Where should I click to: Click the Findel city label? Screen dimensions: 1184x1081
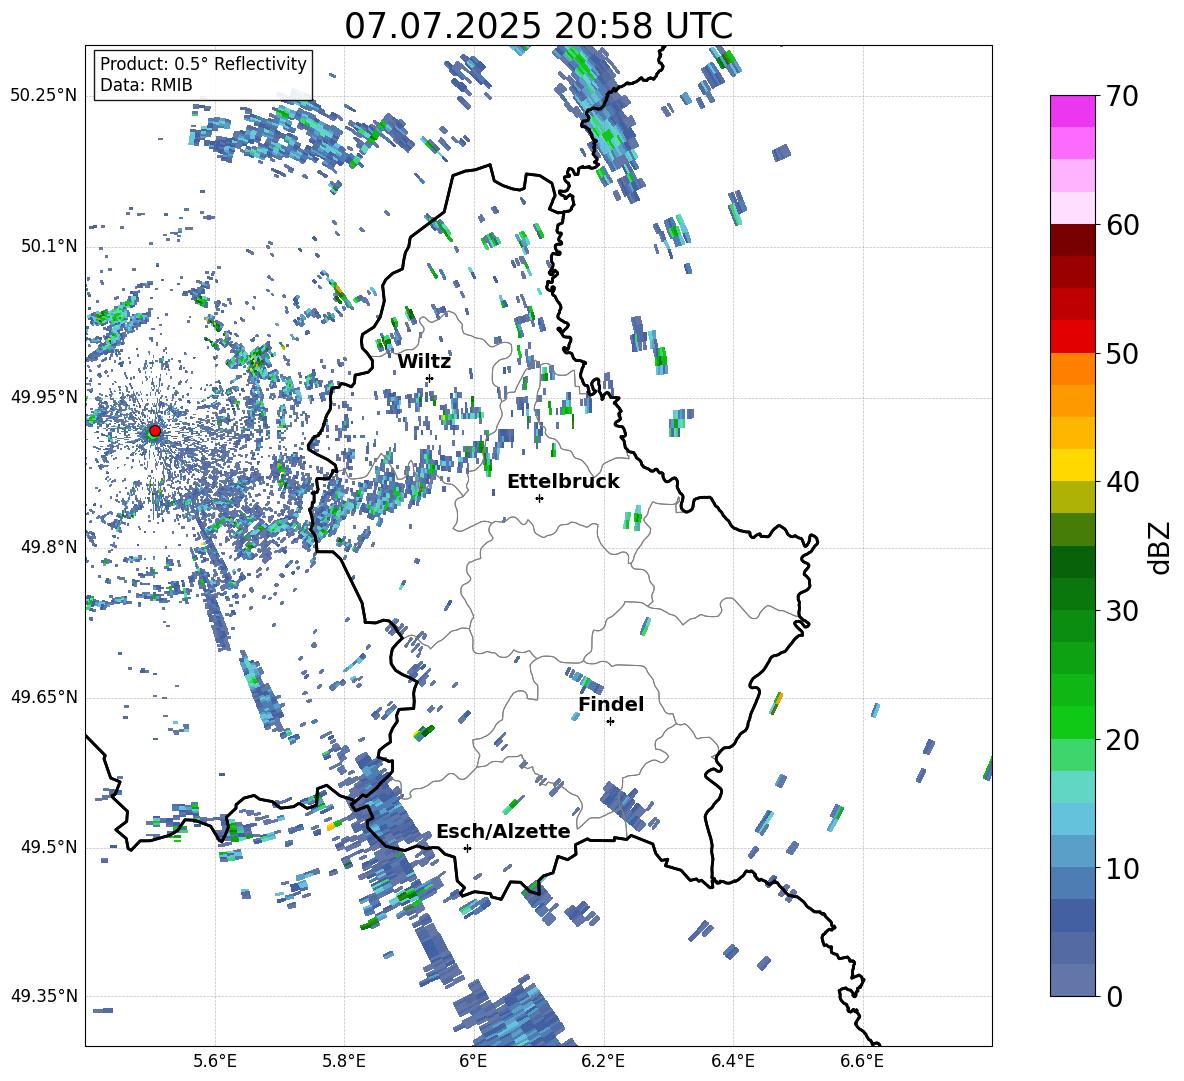pos(611,704)
